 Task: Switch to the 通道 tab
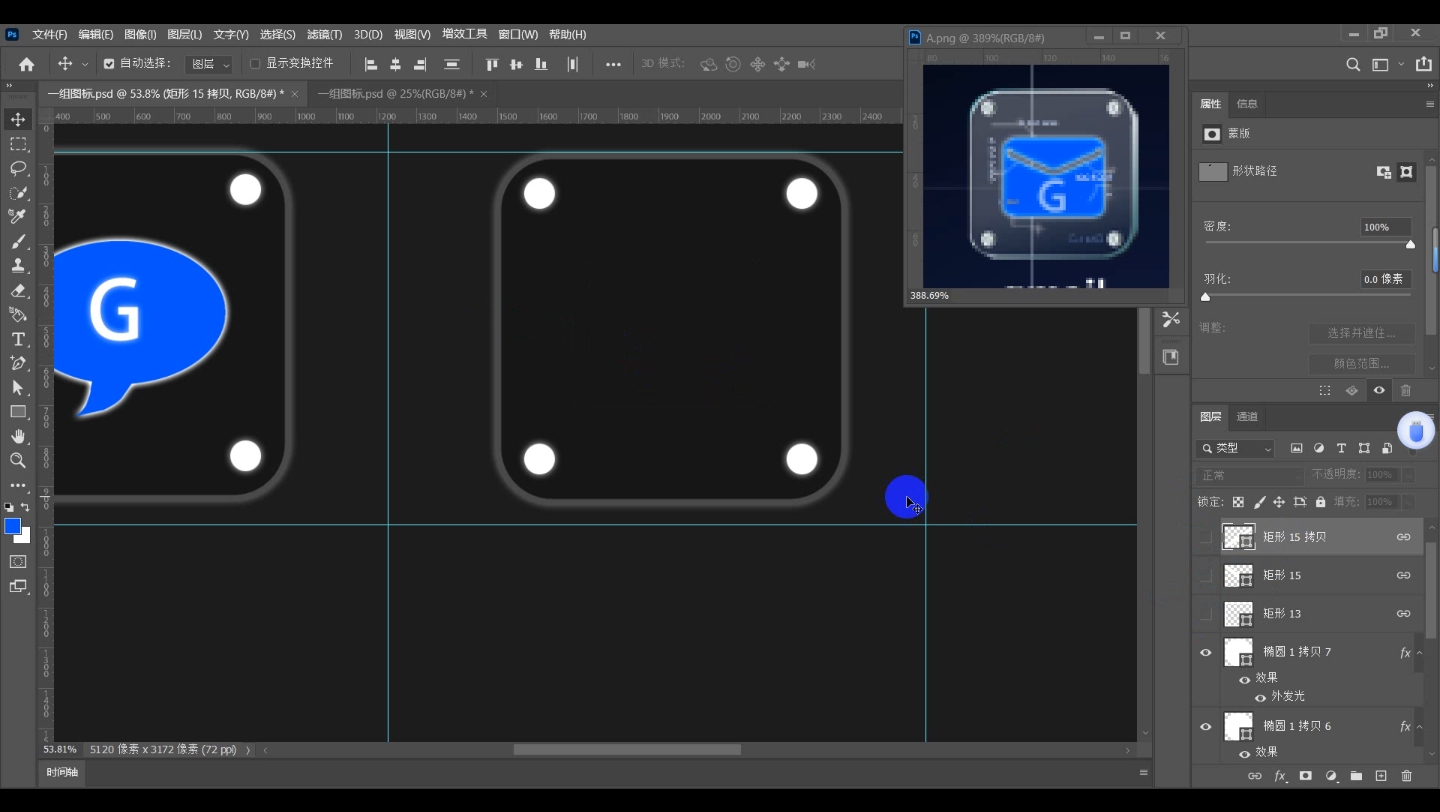coord(1247,417)
